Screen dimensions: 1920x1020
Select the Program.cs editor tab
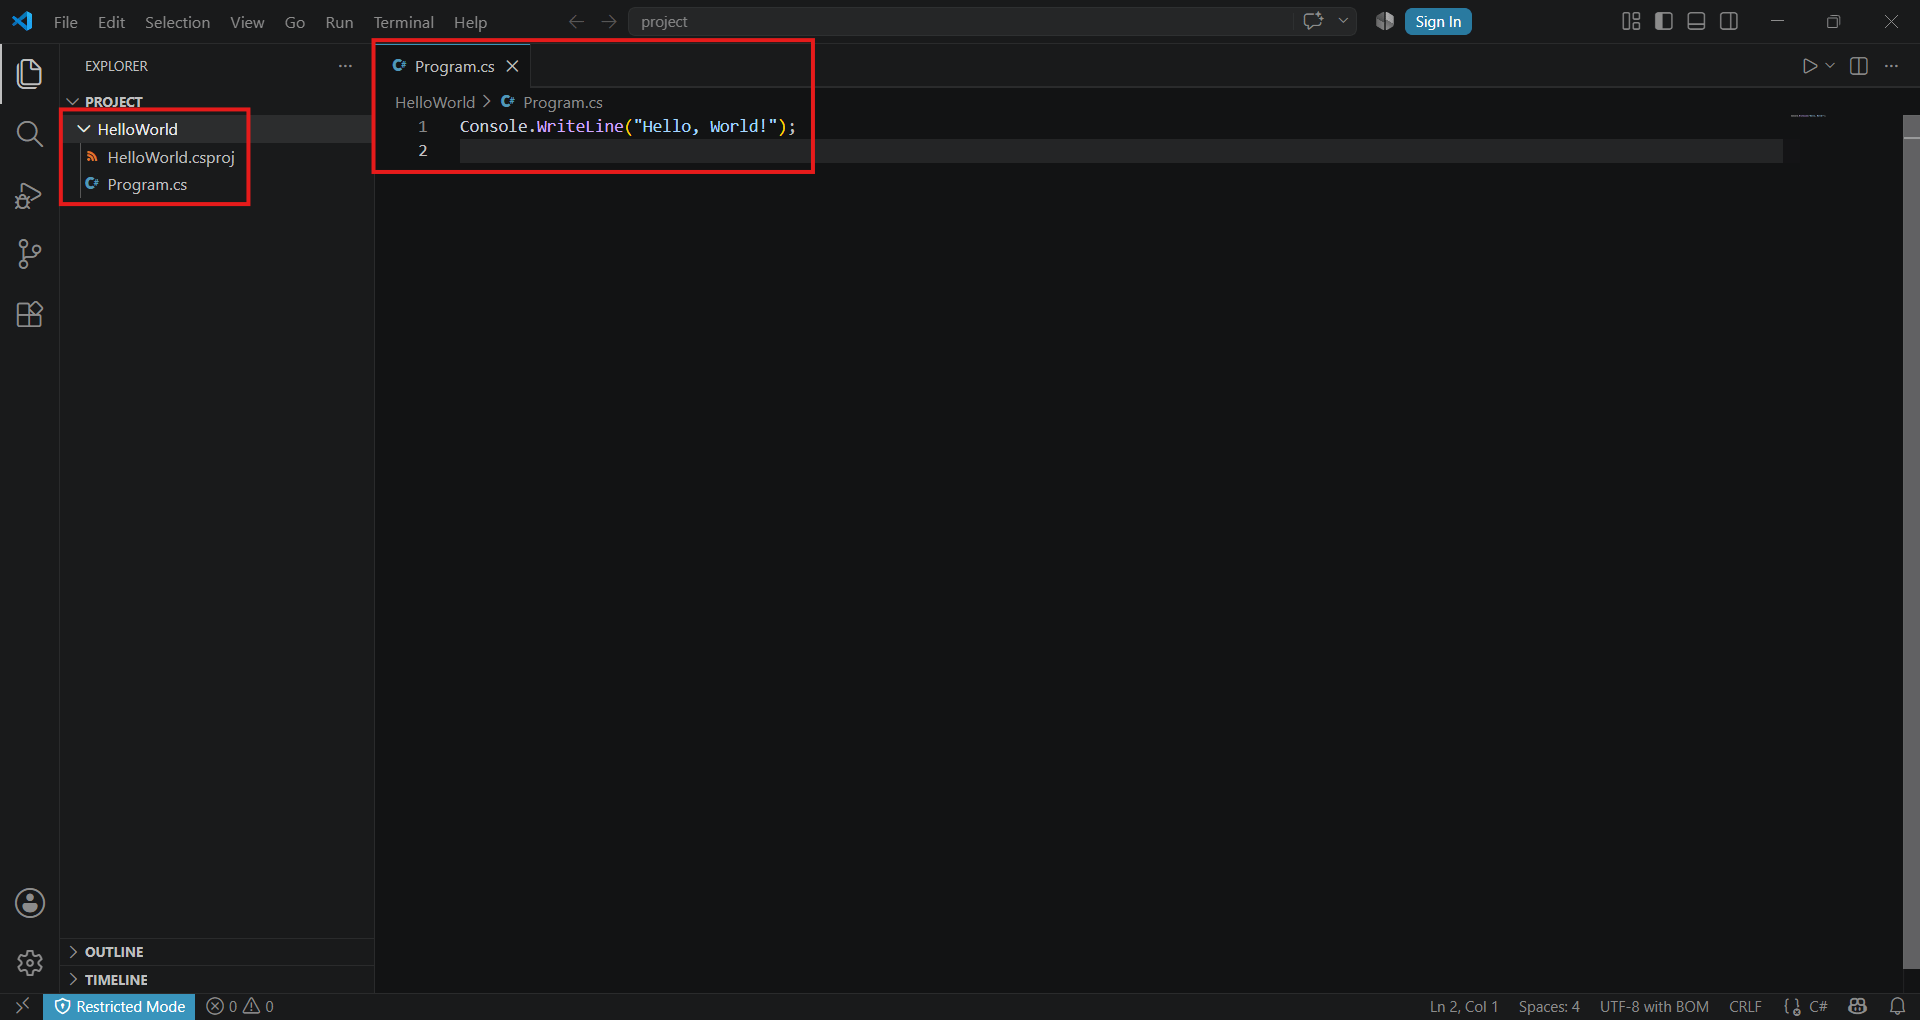click(454, 66)
